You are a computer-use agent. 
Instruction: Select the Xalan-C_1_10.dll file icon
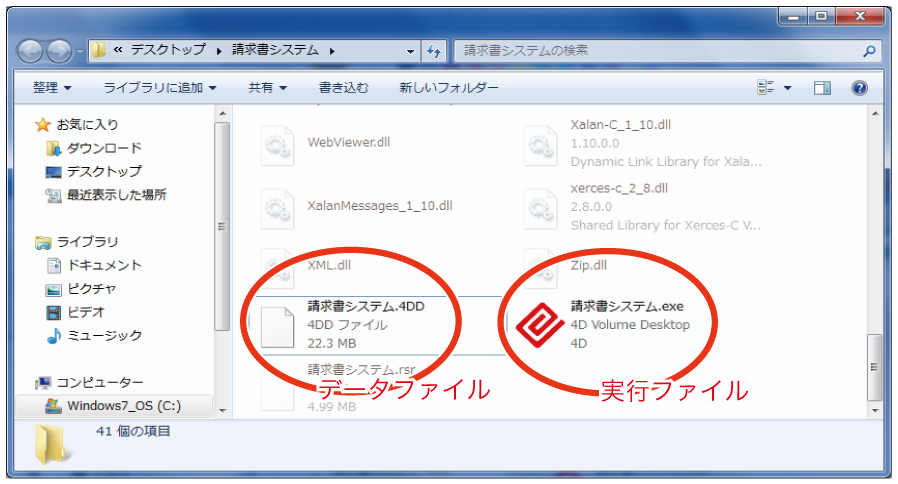pos(541,146)
